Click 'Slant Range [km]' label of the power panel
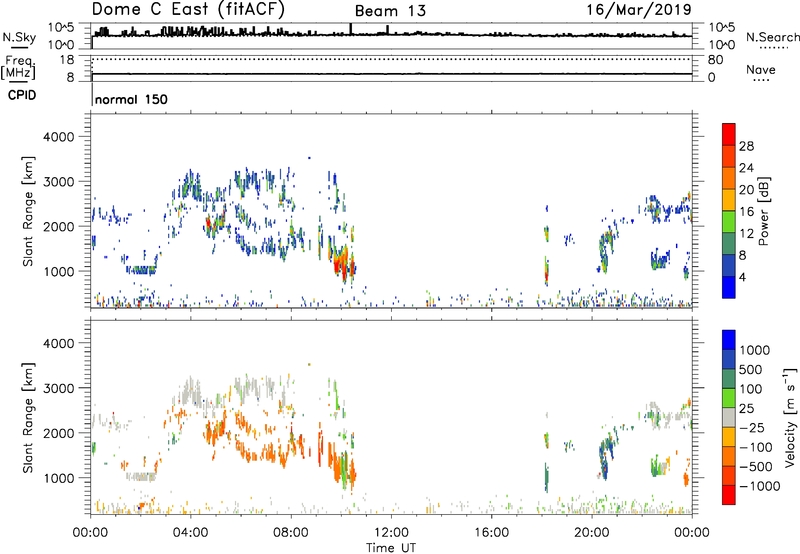The image size is (800, 554). tap(28, 211)
